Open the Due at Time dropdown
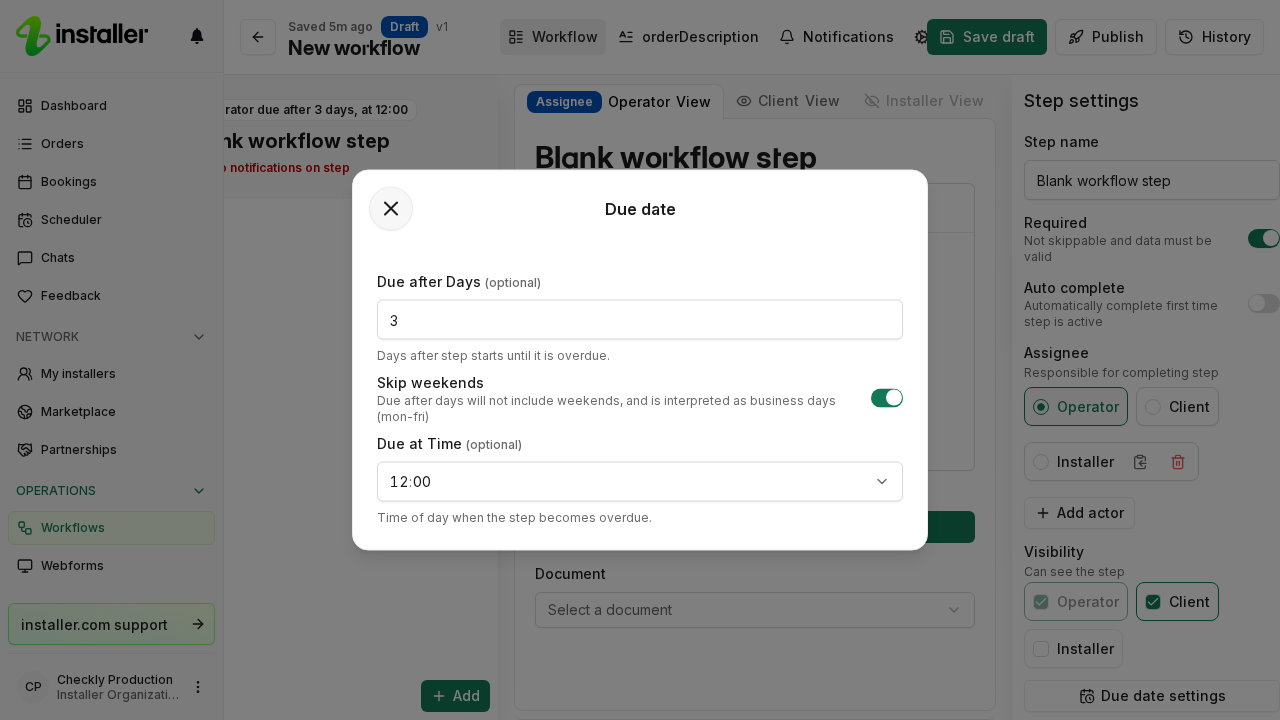 pos(640,482)
